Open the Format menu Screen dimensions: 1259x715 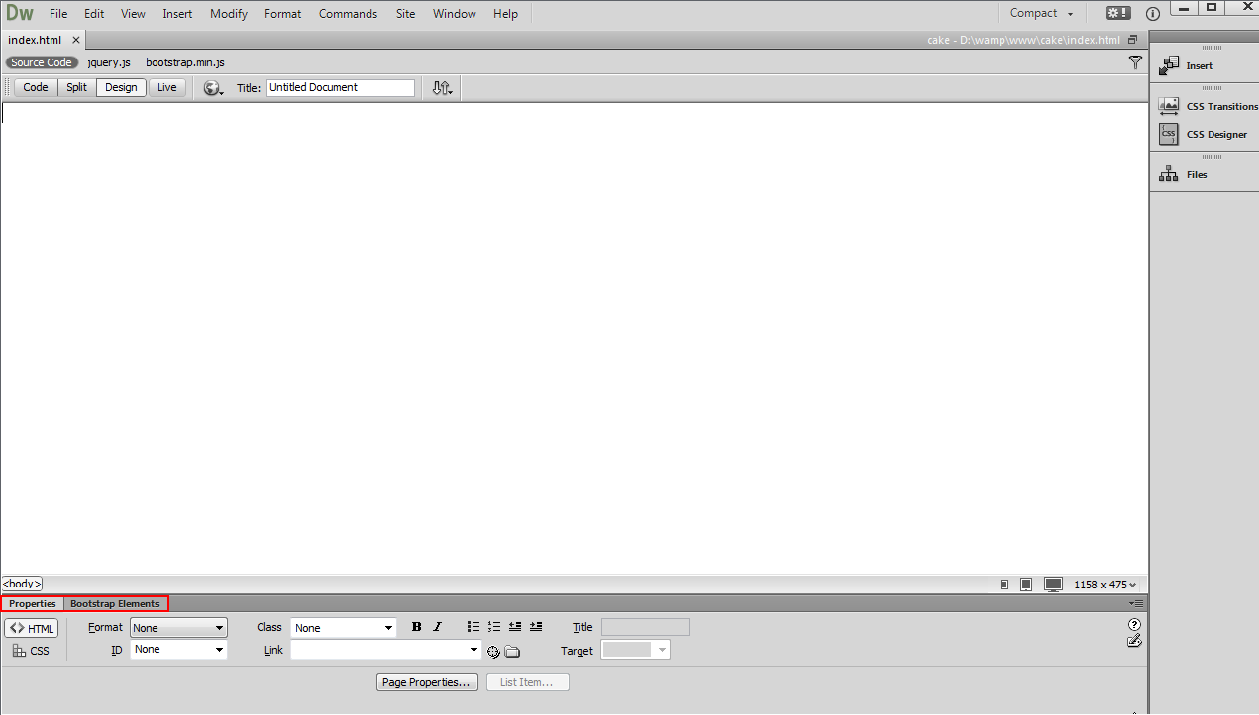tap(283, 14)
